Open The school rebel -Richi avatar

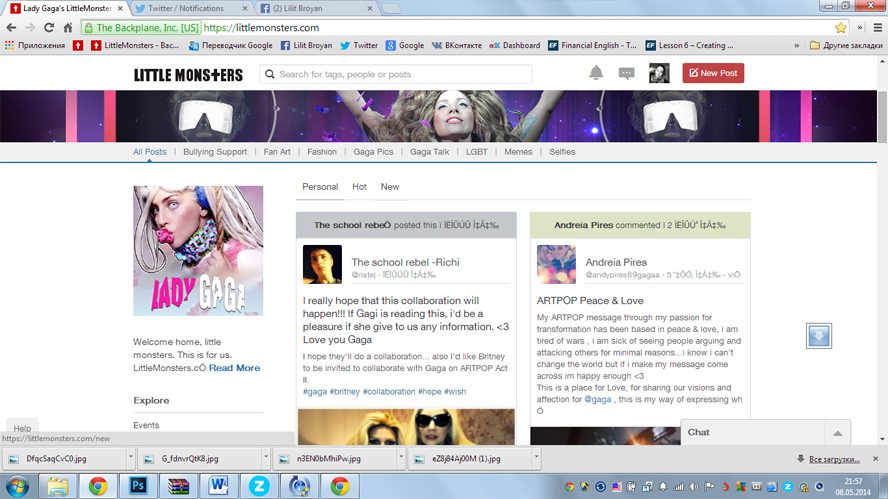[322, 265]
